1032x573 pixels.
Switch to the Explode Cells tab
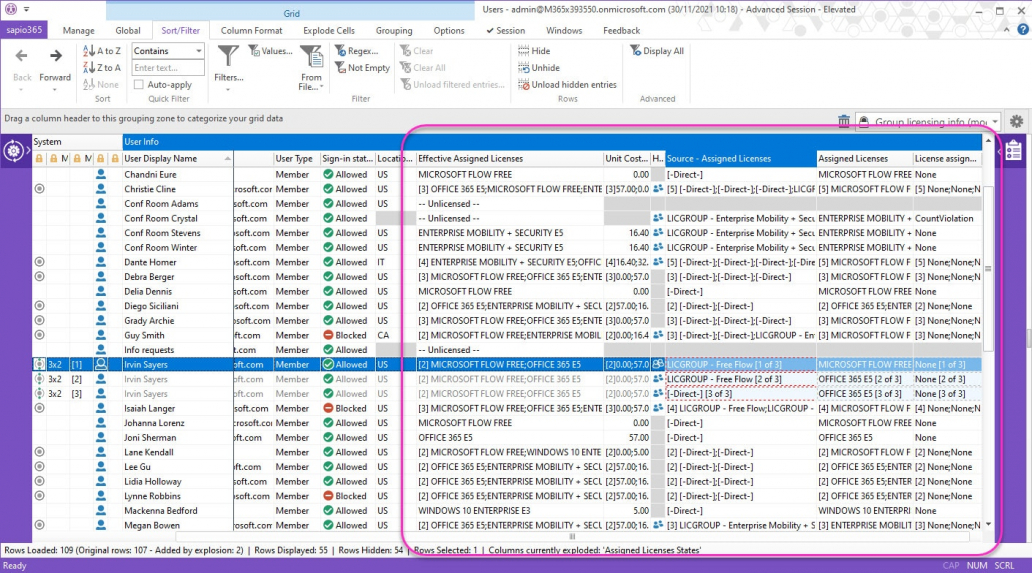pos(328,30)
